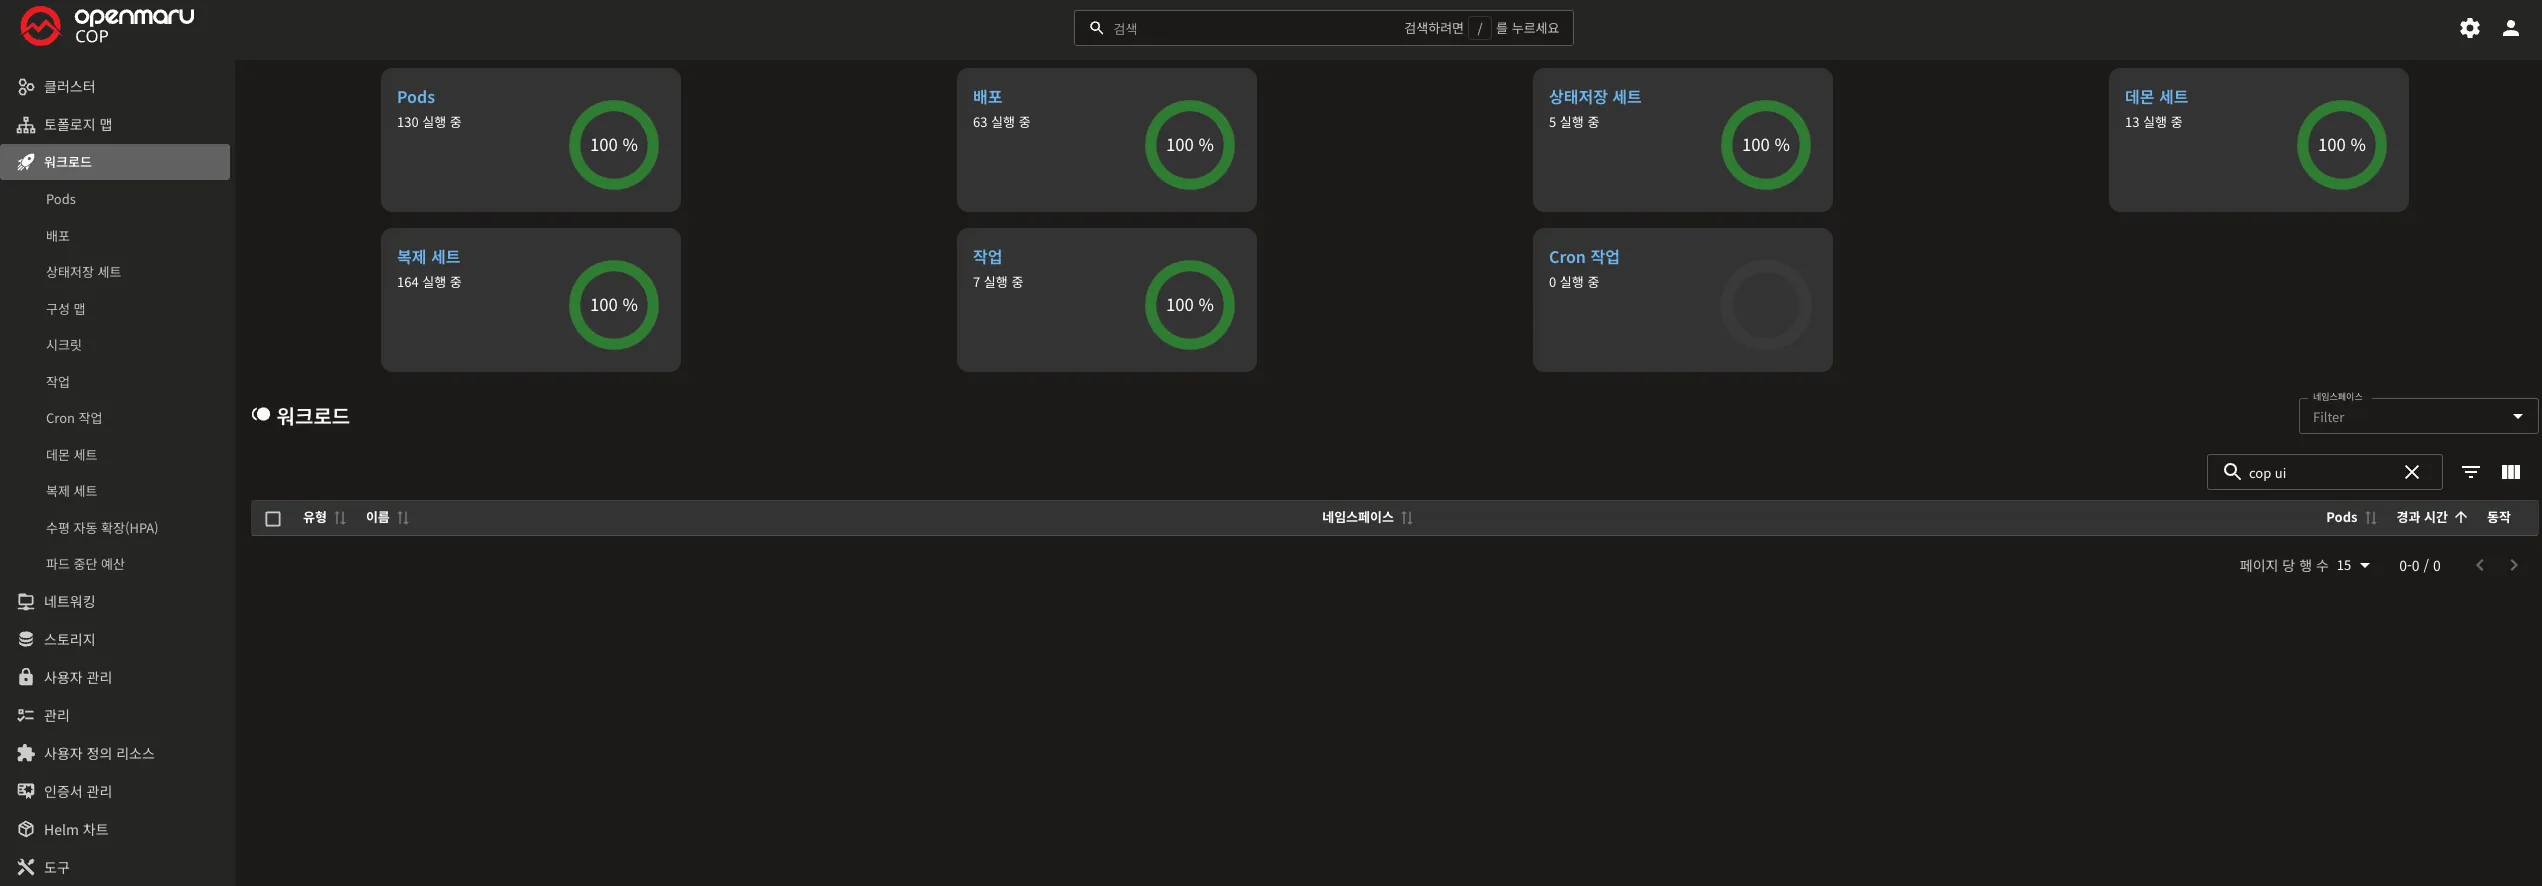Click the Openmaru COP logo

click(x=108, y=26)
